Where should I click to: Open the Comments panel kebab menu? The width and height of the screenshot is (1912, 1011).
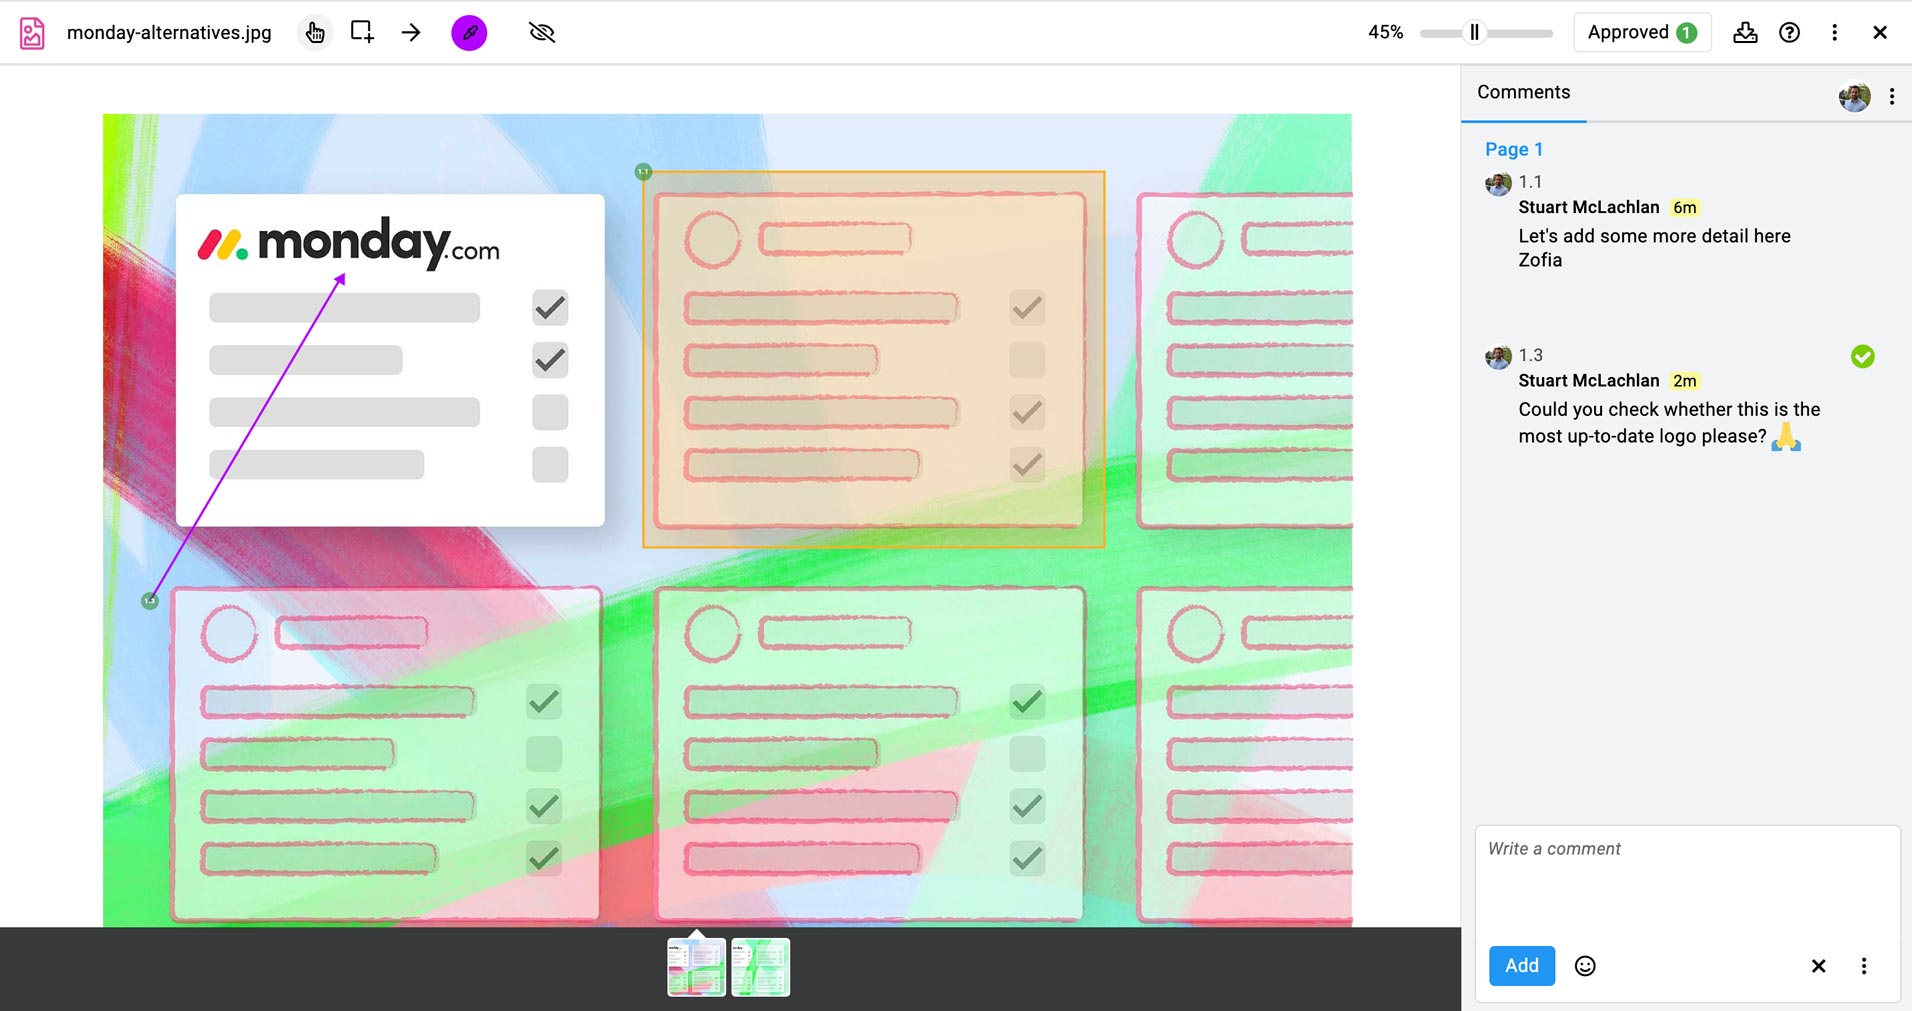click(1892, 97)
